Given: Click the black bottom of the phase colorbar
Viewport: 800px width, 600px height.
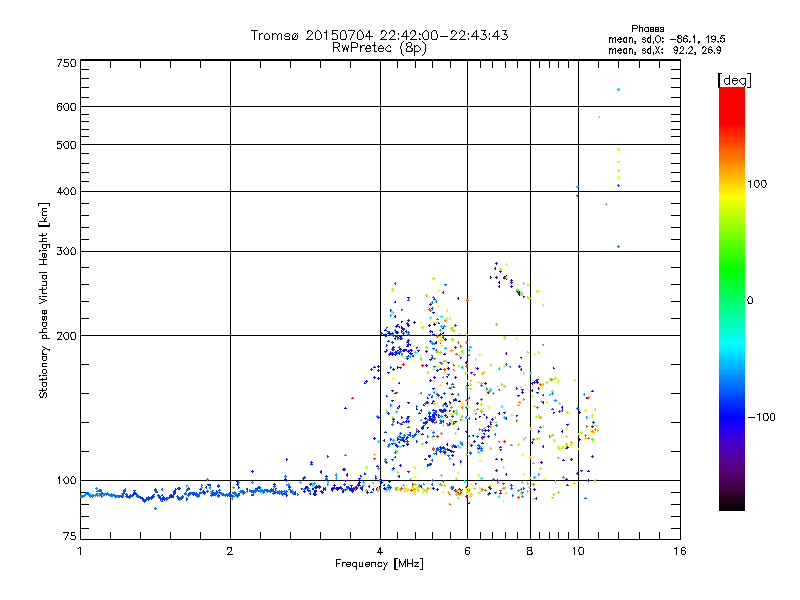Looking at the screenshot, I should tap(732, 504).
